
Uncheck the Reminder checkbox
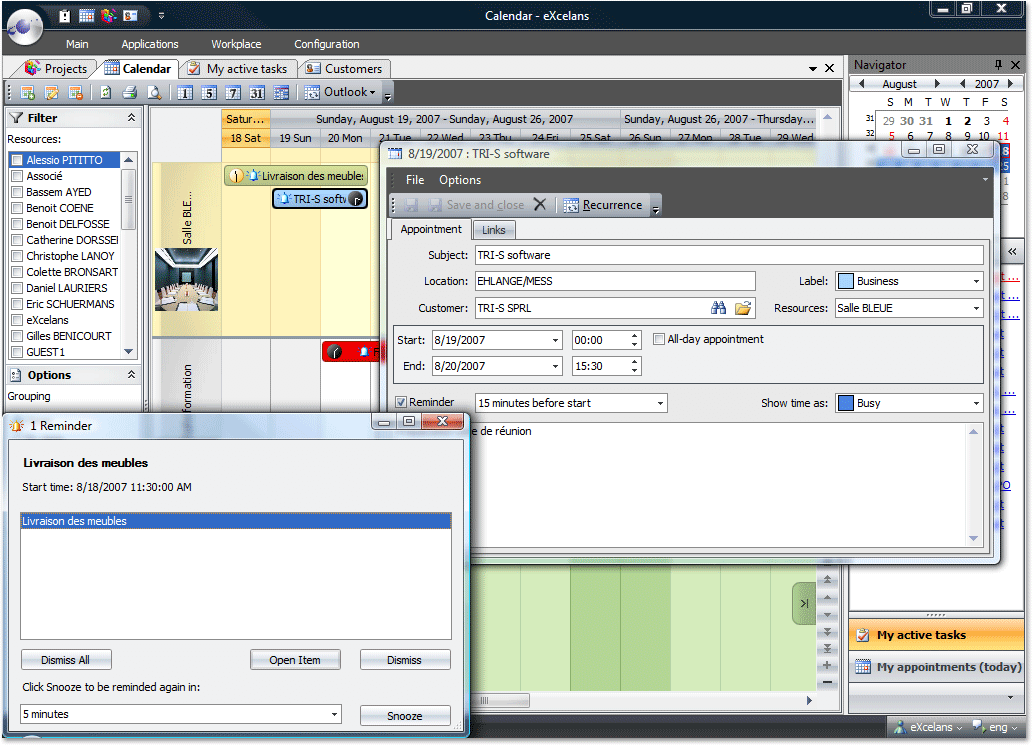[x=402, y=402]
